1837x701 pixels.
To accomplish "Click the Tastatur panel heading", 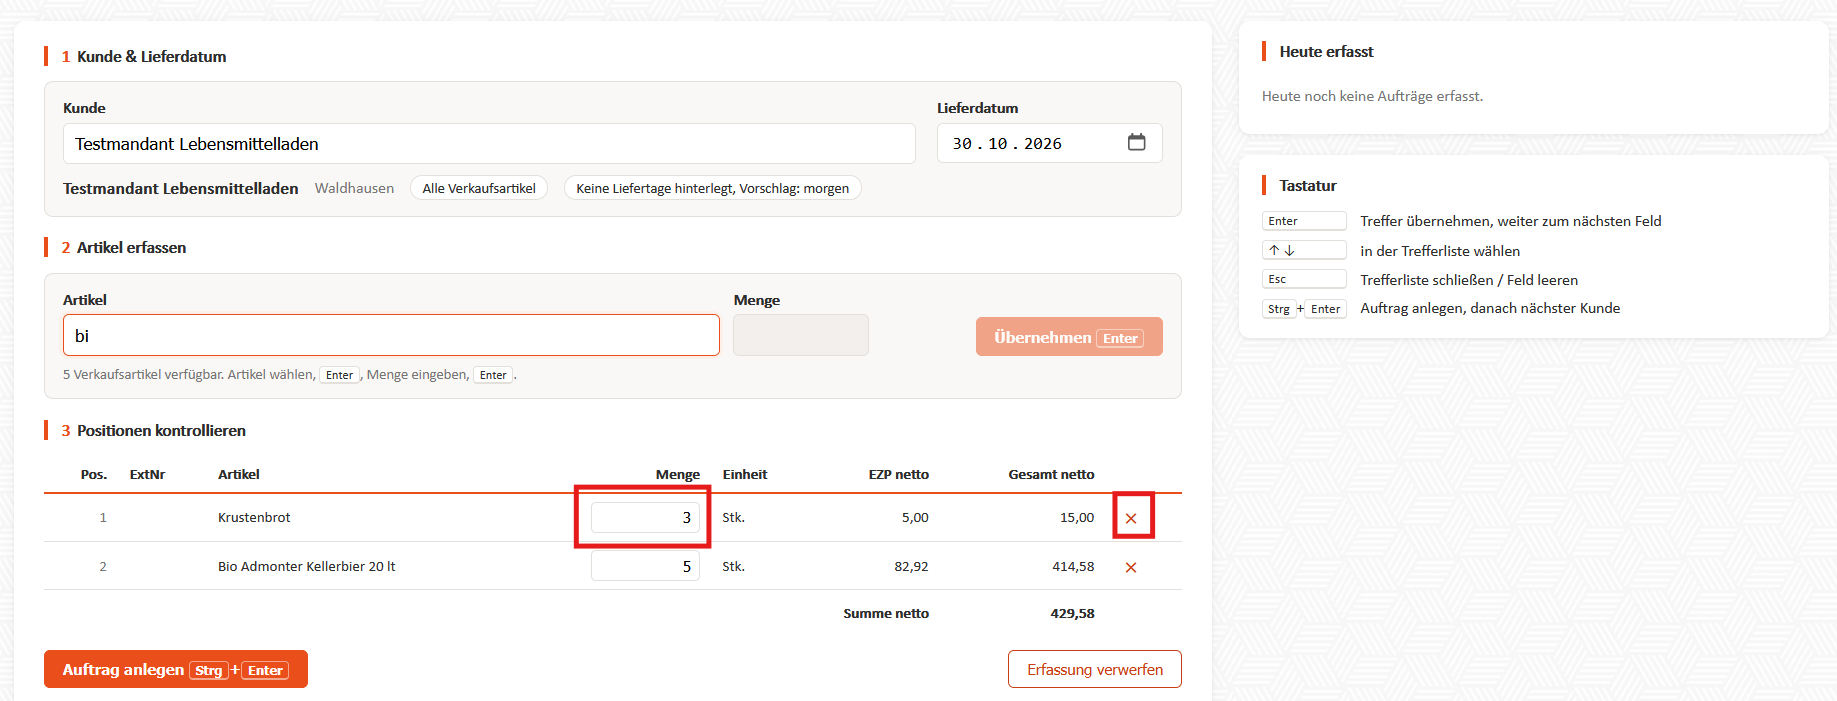I will click(1308, 185).
